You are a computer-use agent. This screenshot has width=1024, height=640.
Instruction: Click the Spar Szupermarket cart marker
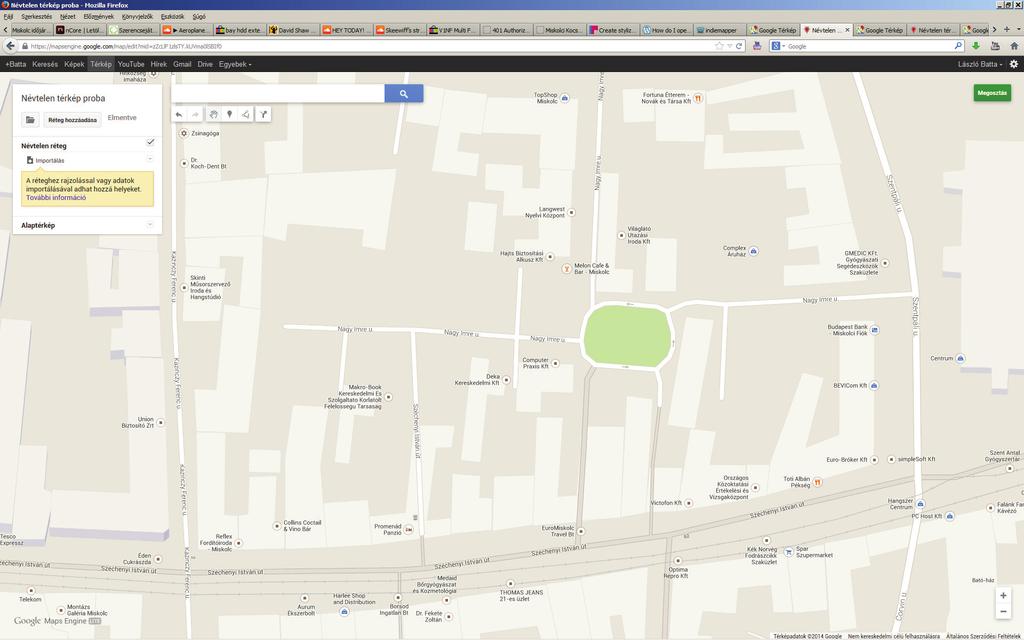click(788, 552)
